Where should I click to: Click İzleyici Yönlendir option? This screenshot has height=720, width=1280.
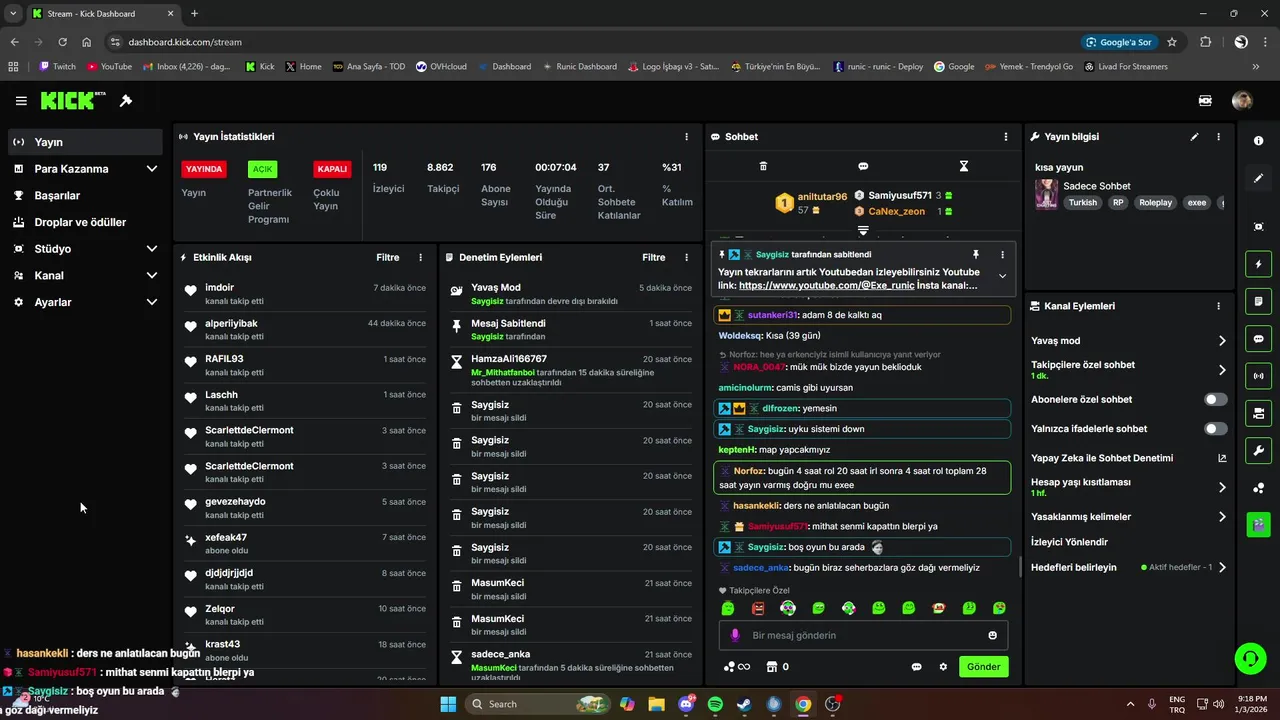(x=1069, y=542)
